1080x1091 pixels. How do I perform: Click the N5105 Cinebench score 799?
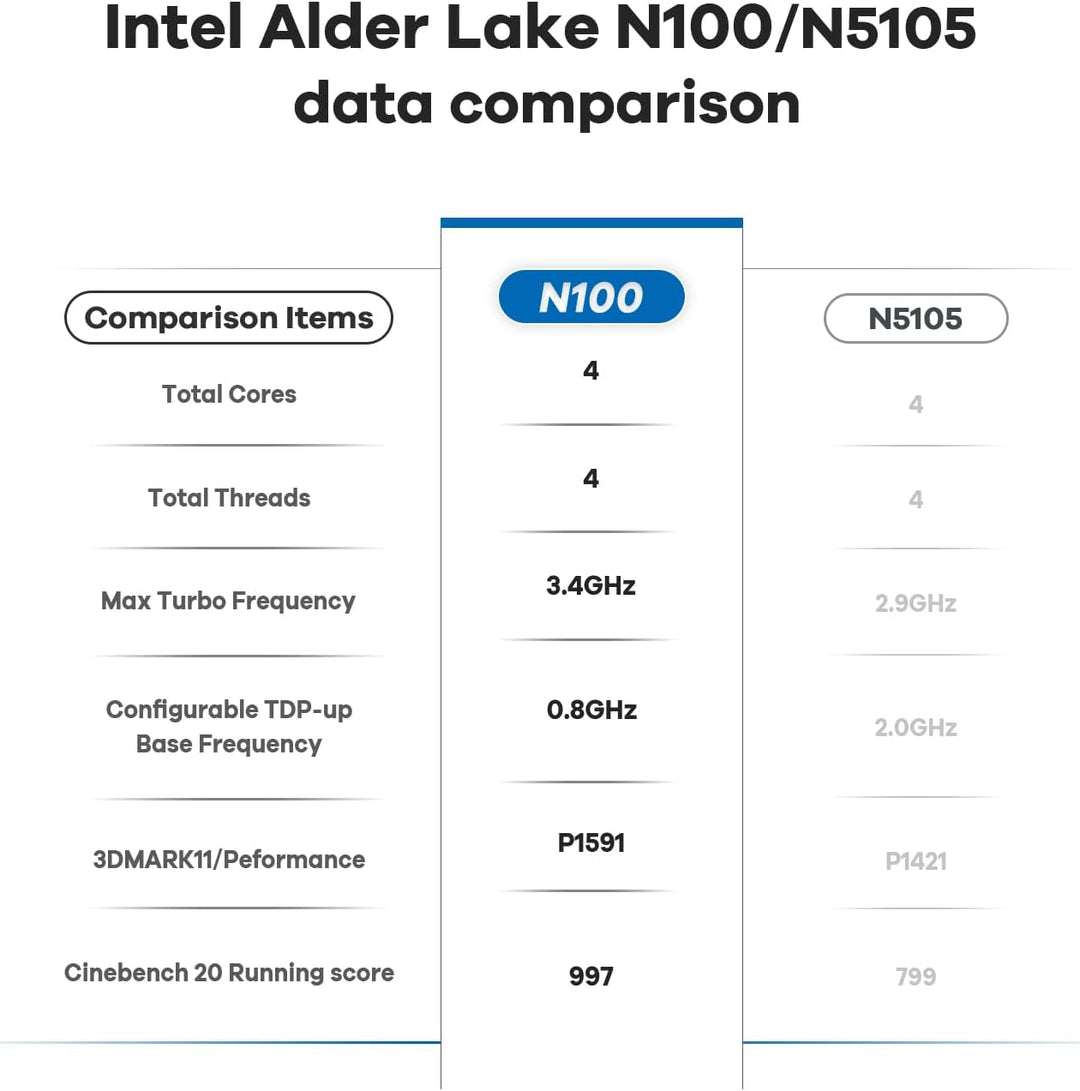(x=916, y=977)
